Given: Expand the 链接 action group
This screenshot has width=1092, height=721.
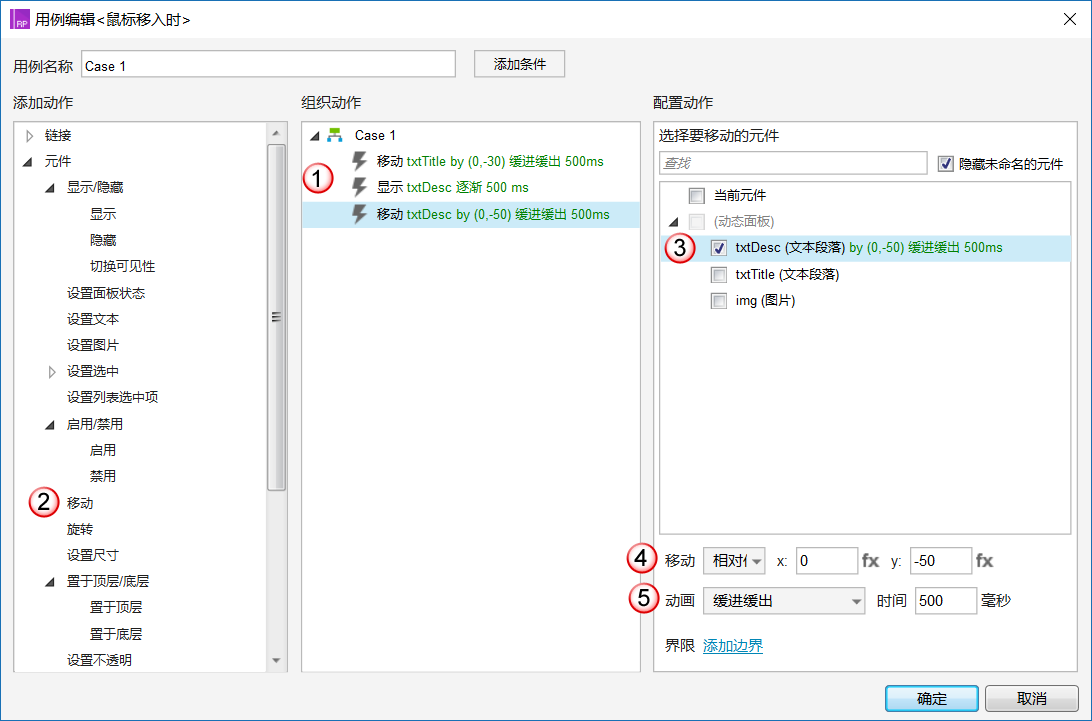Looking at the screenshot, I should (x=29, y=135).
